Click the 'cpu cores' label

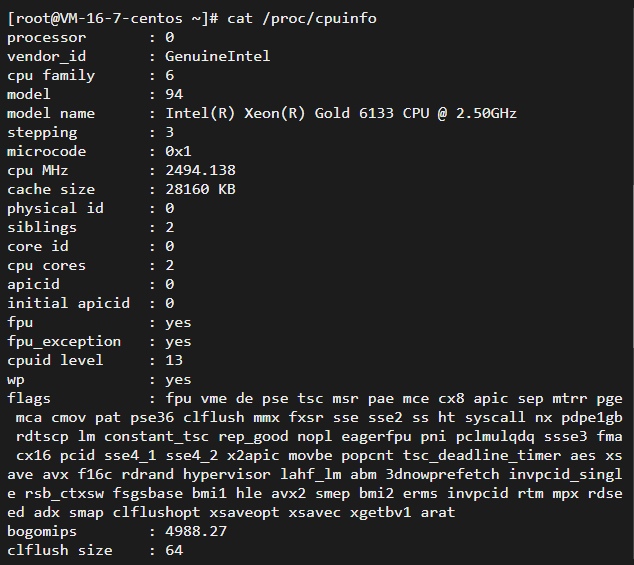pyautogui.click(x=46, y=265)
